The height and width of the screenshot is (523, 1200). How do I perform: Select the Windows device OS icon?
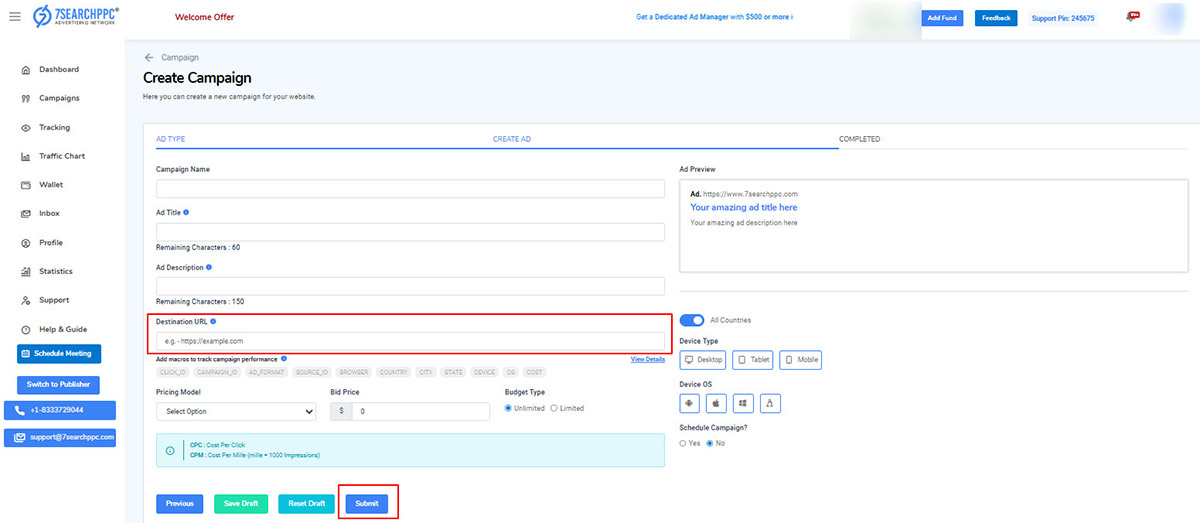point(742,403)
